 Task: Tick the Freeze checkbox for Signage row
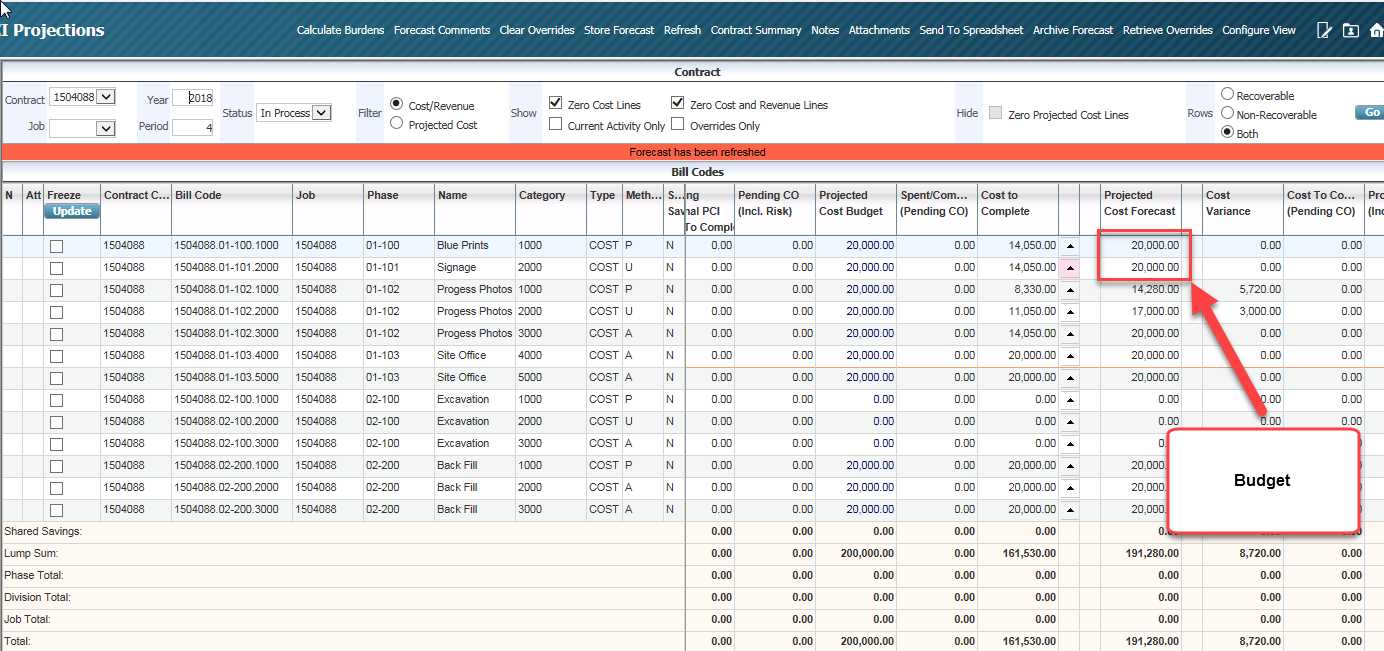coord(56,268)
